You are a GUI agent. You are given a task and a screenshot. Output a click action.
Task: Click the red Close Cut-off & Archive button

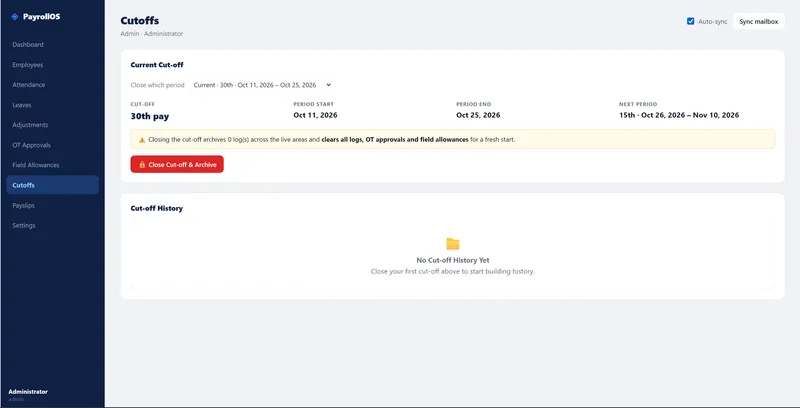177,165
